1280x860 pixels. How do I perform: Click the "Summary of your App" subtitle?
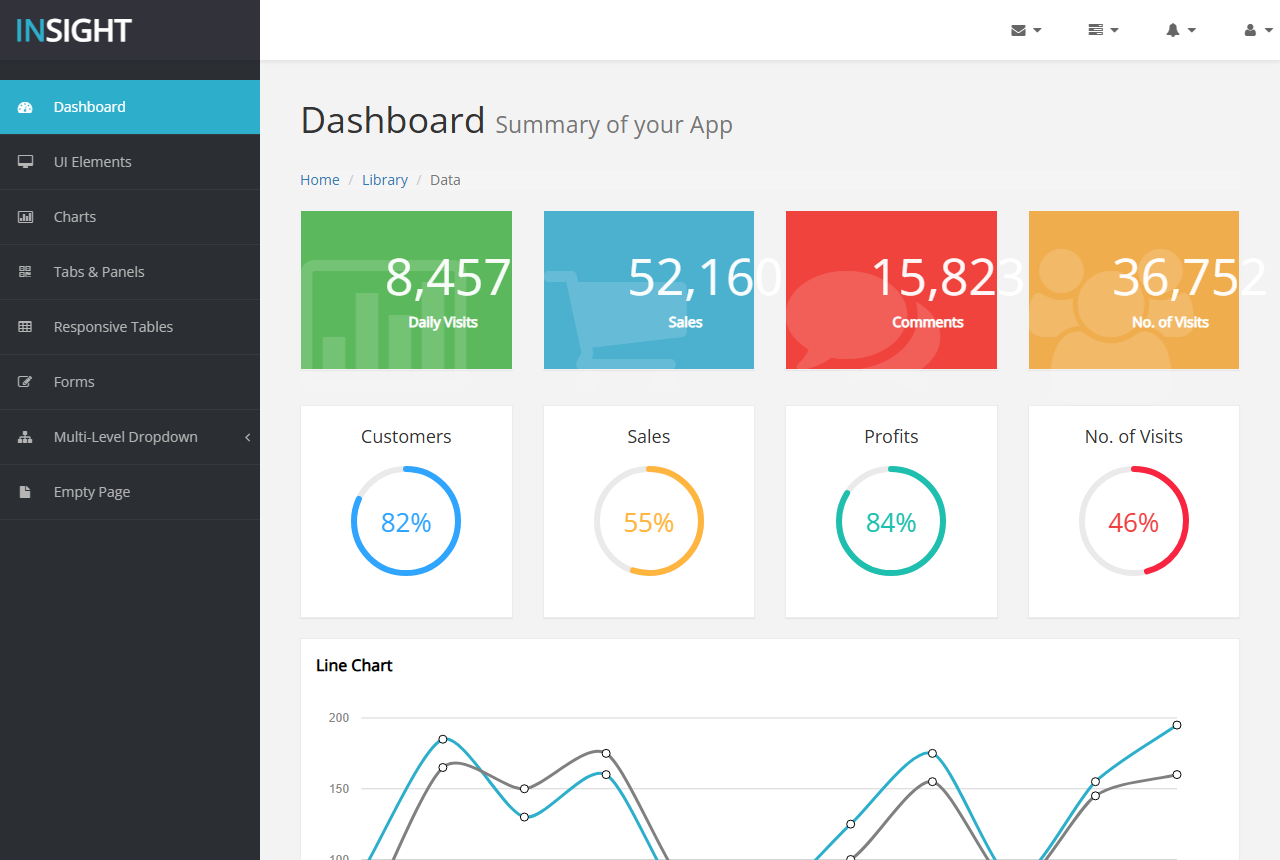pos(614,125)
